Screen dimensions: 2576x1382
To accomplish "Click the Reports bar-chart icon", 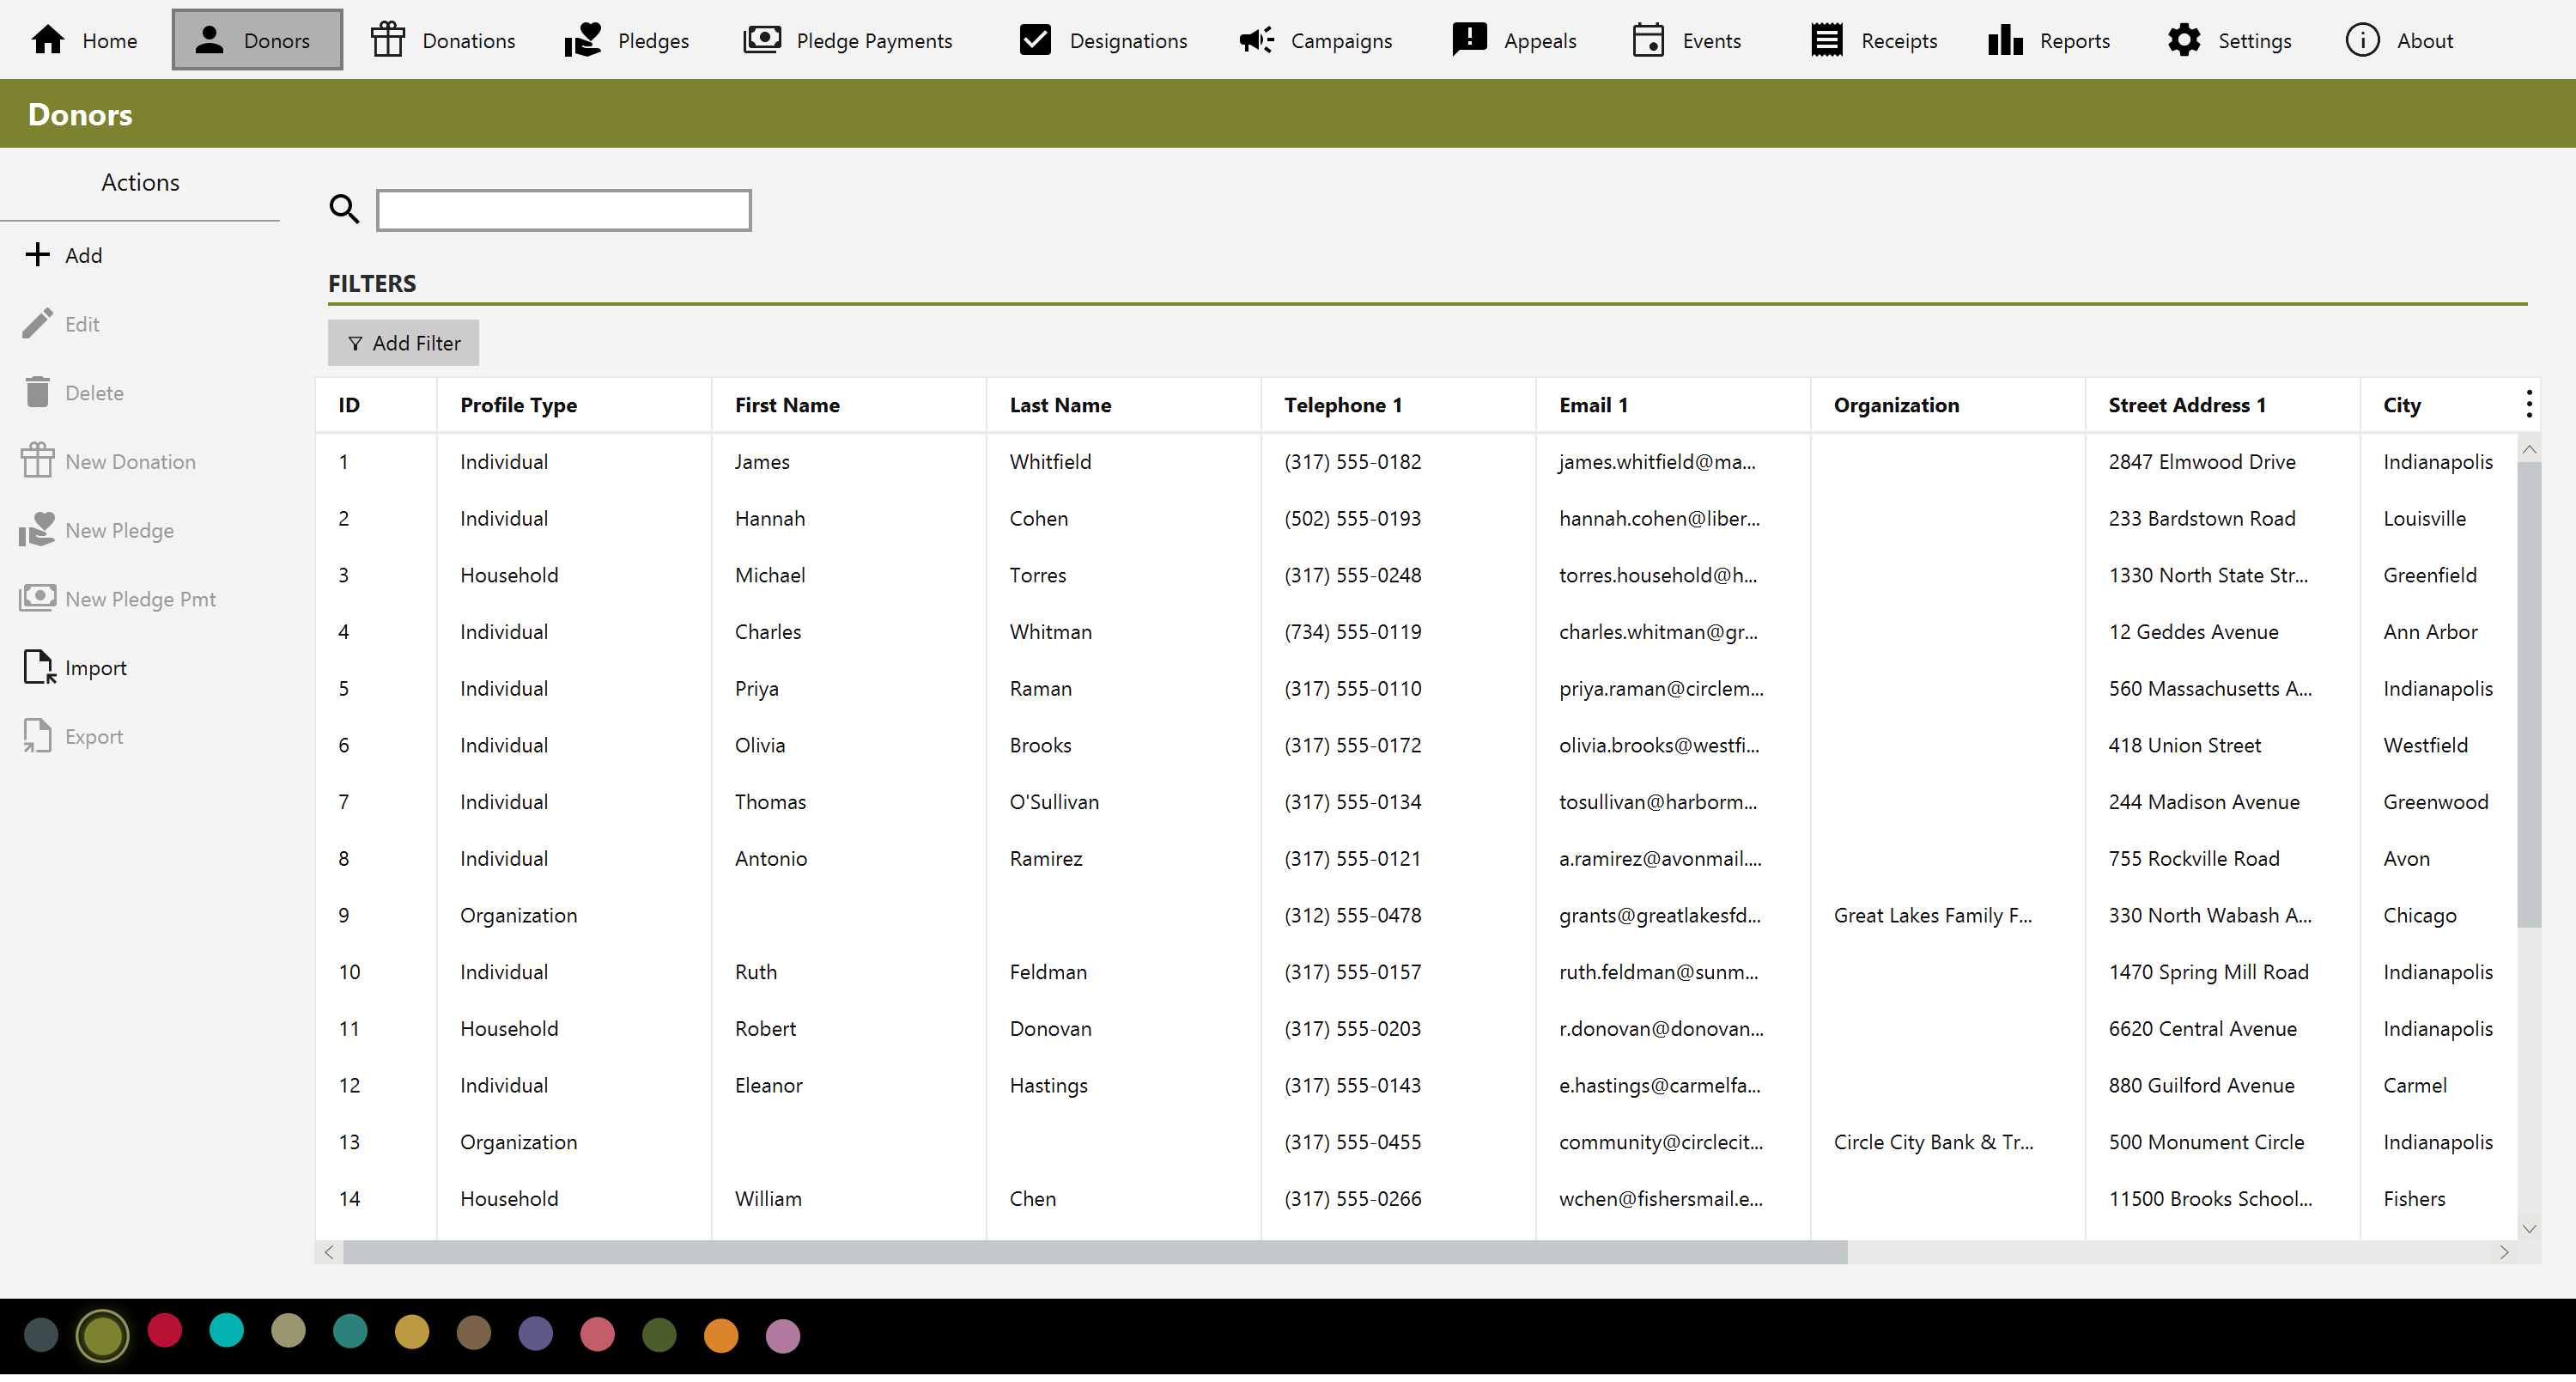I will coord(2005,40).
